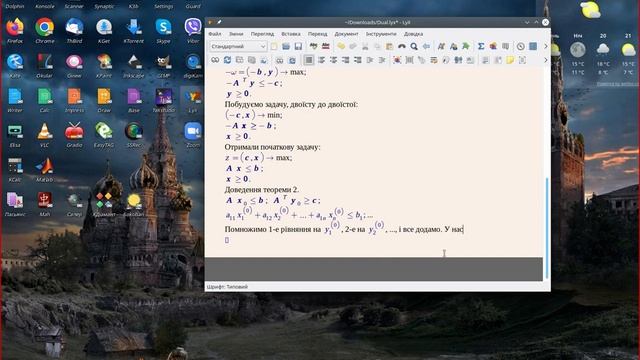Click the New document toolbar icon

[x=274, y=47]
